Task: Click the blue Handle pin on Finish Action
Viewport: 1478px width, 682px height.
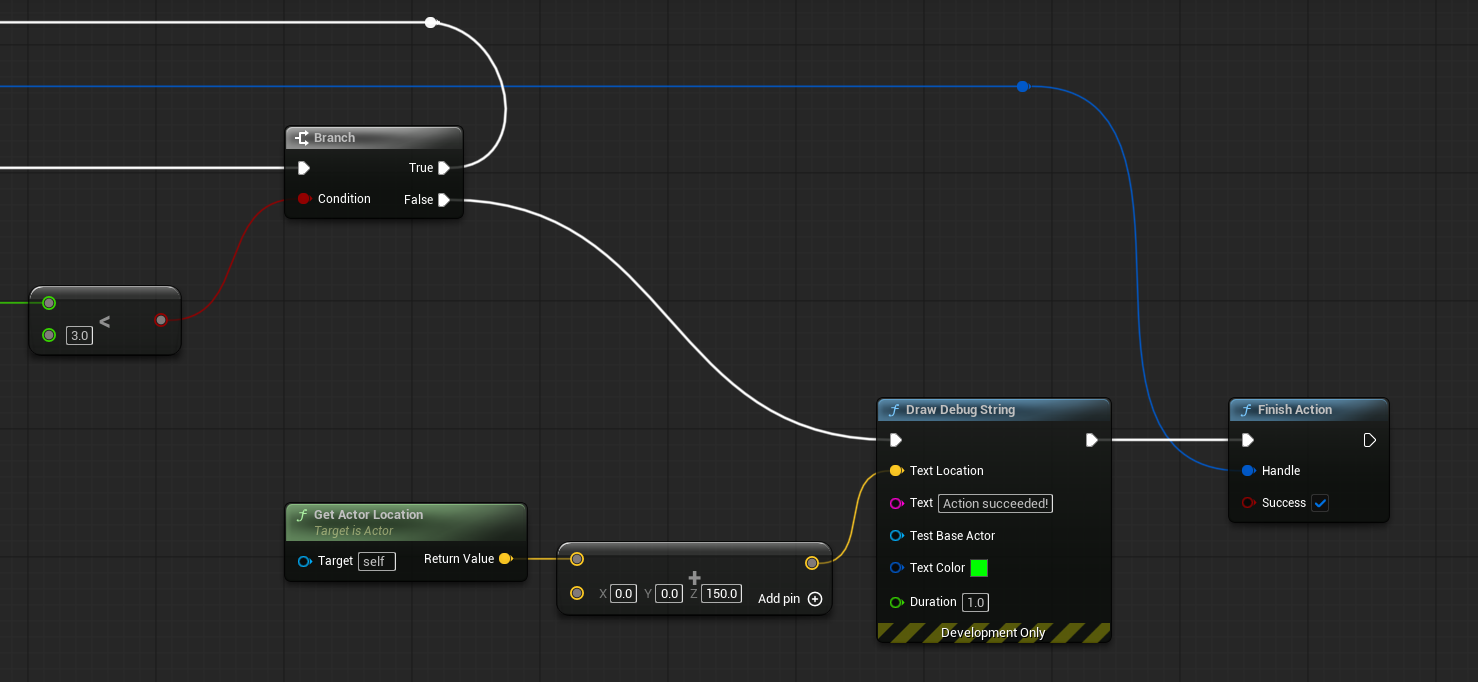Action: tap(1248, 471)
